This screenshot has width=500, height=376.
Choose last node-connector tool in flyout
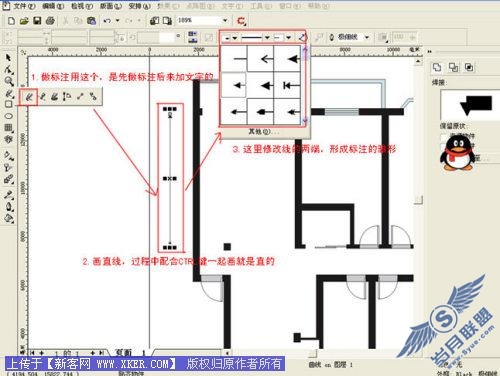click(93, 97)
